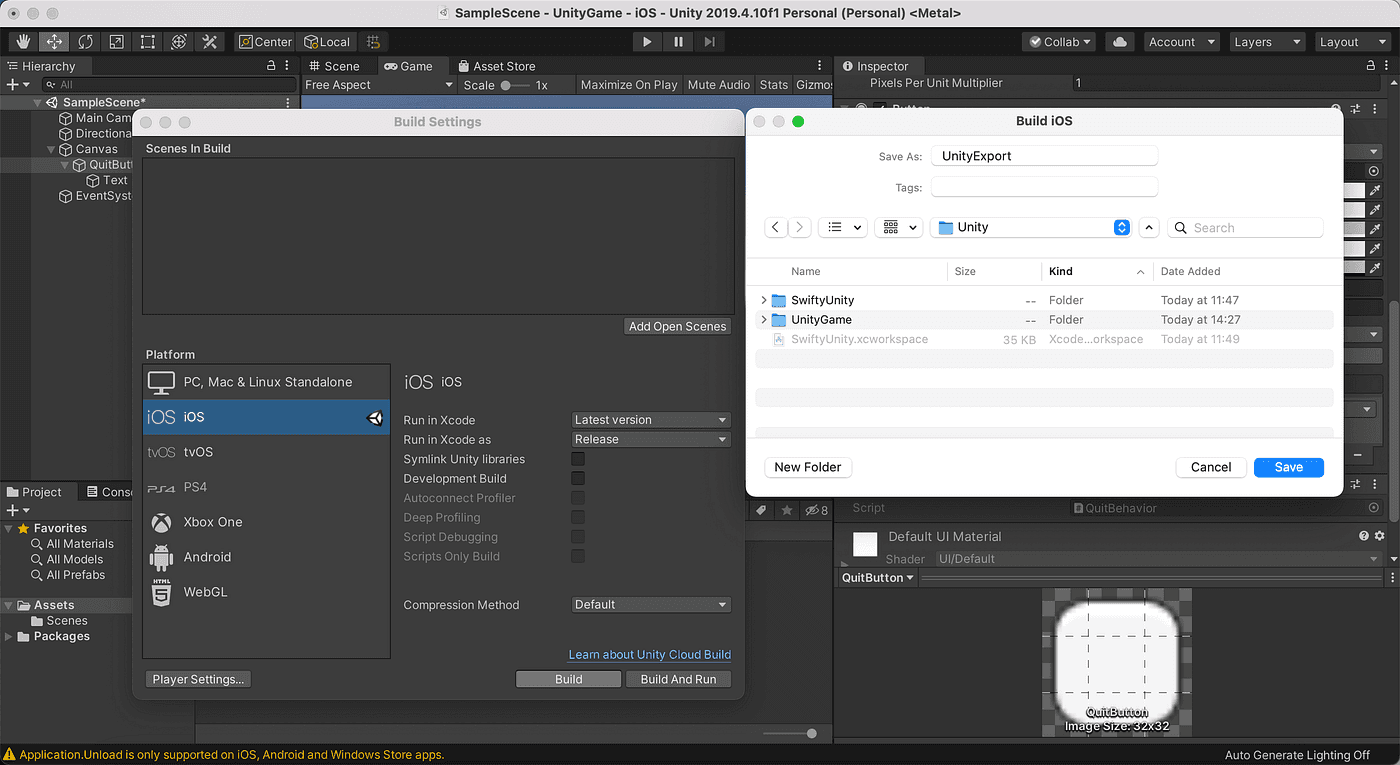This screenshot has height=765, width=1400.
Task: Open Compression Method dropdown
Action: 651,605
